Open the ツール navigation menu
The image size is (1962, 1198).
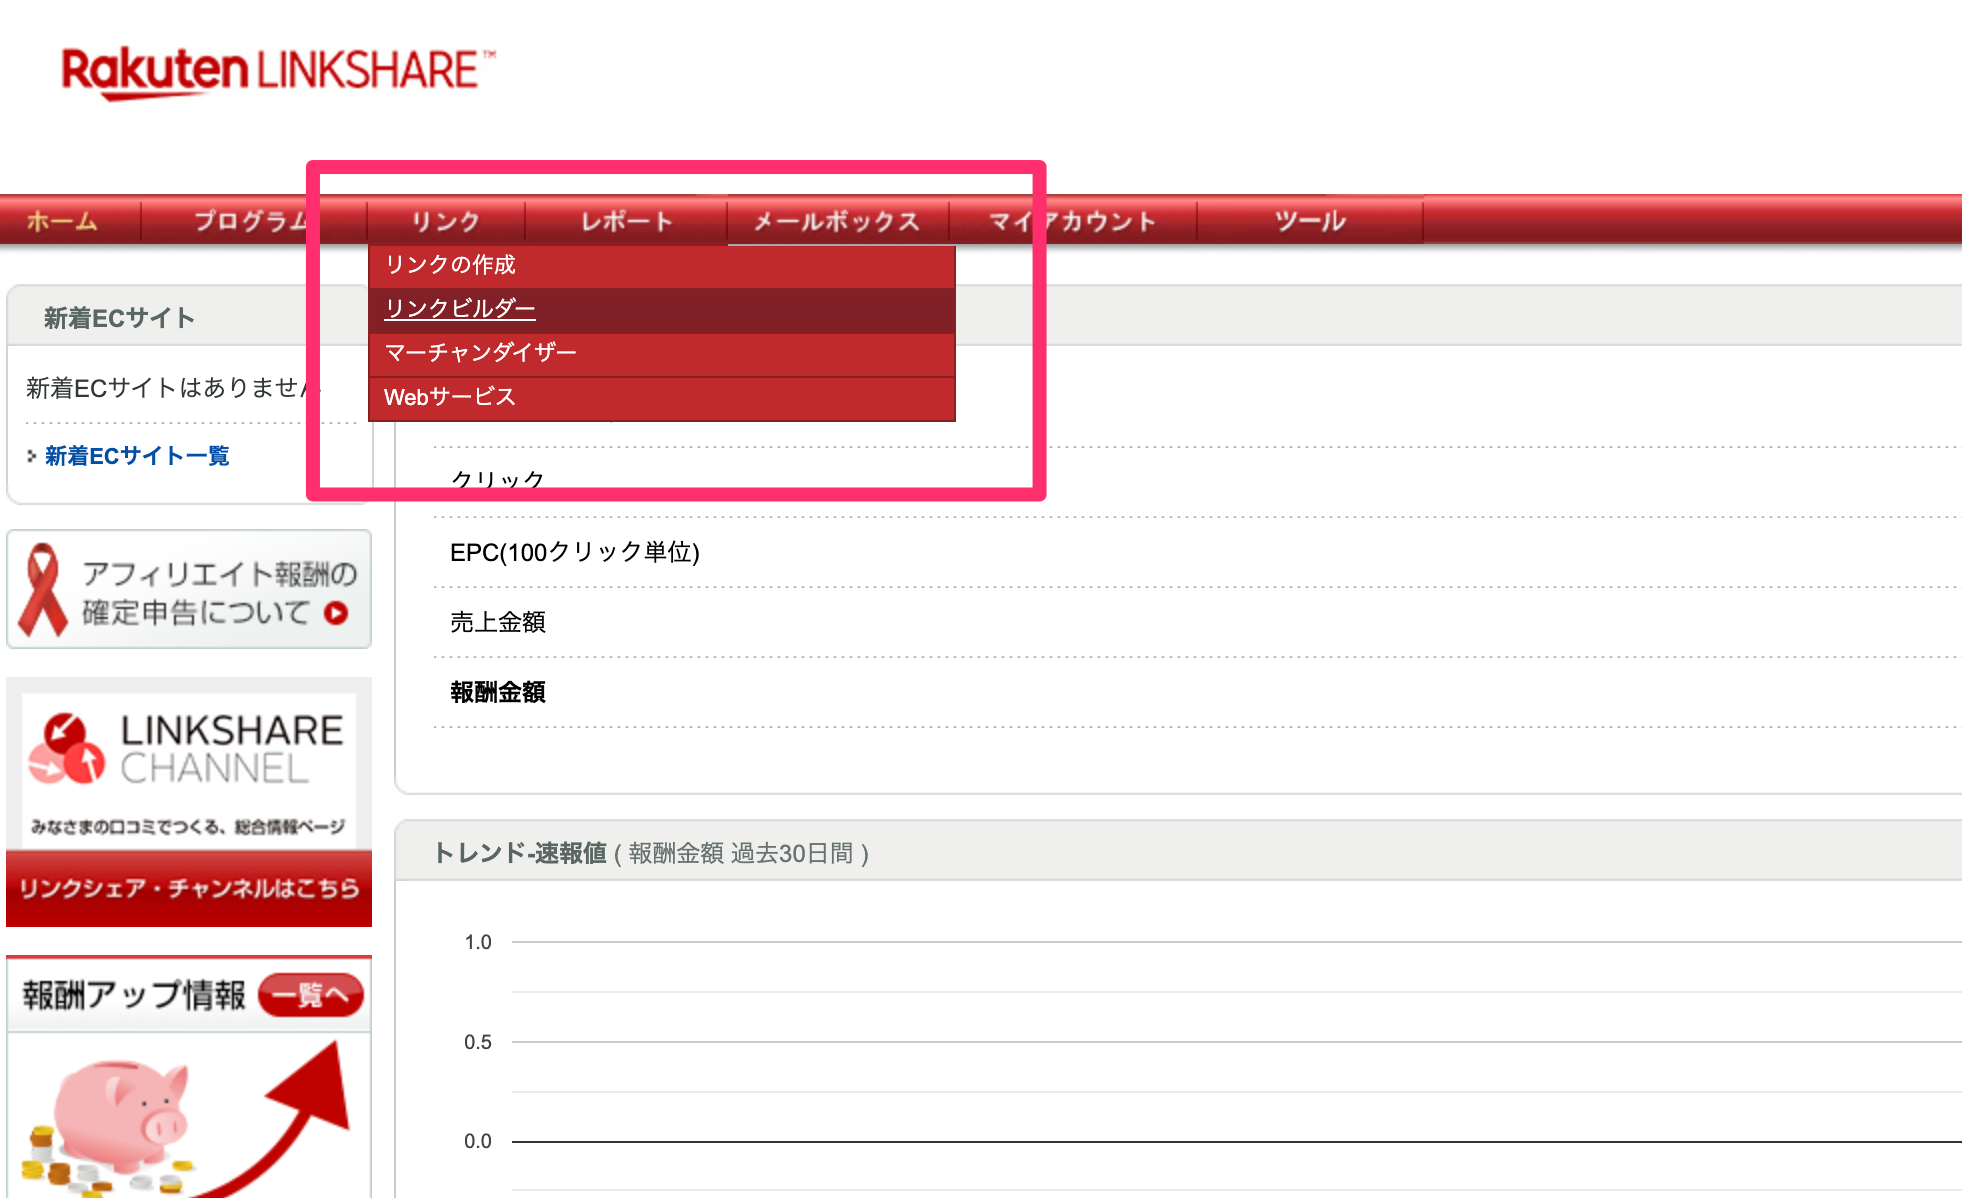click(1310, 220)
